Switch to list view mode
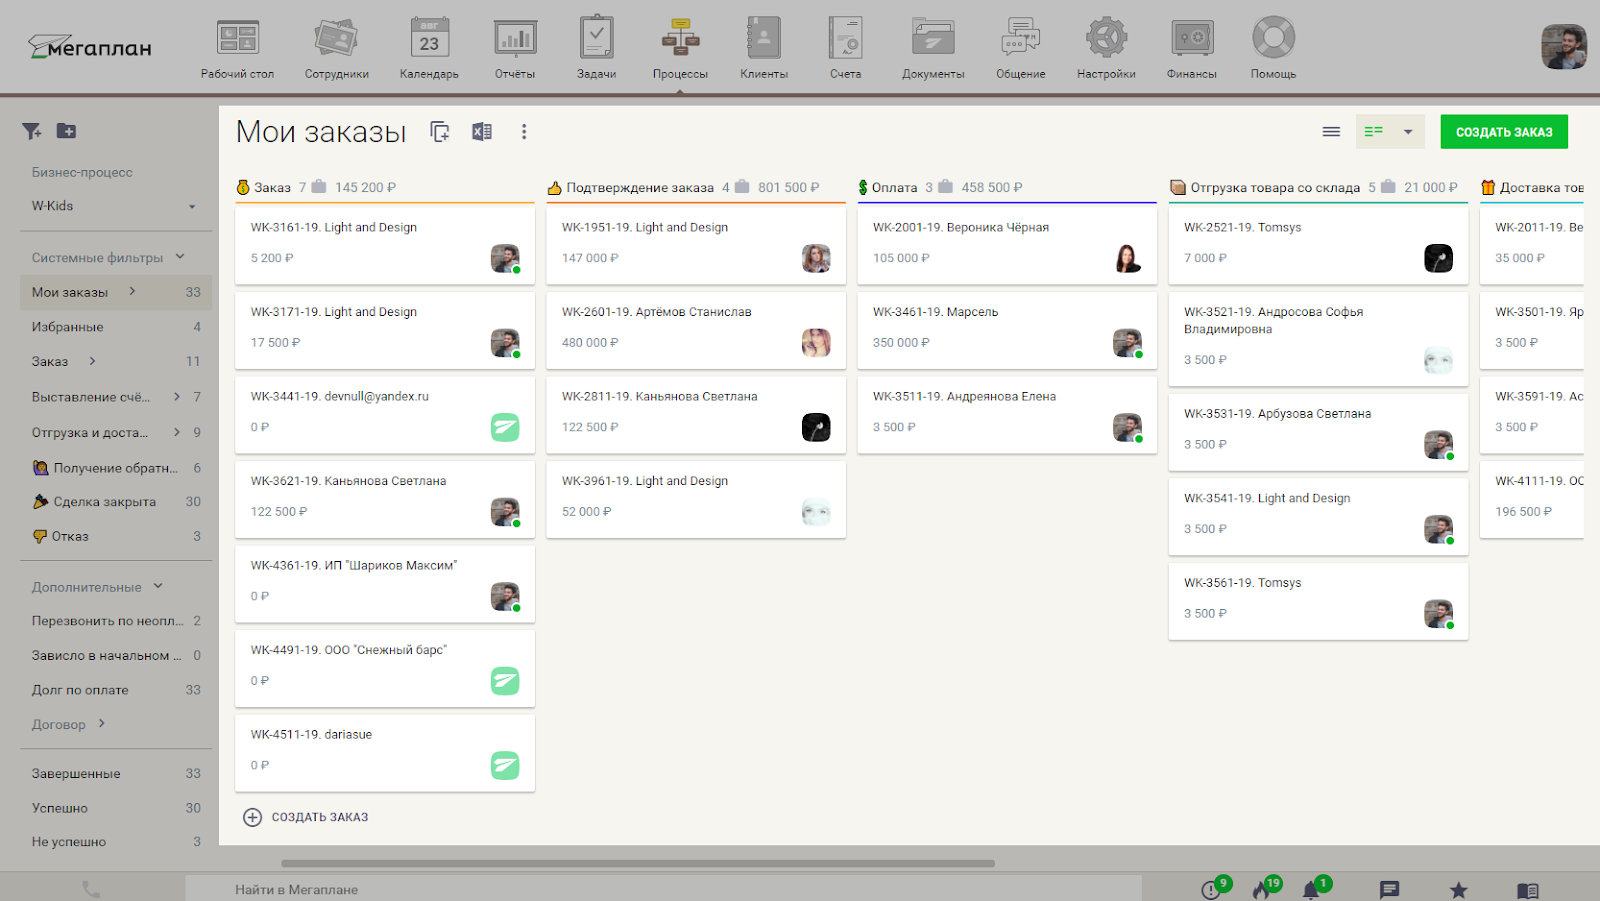 coord(1331,132)
